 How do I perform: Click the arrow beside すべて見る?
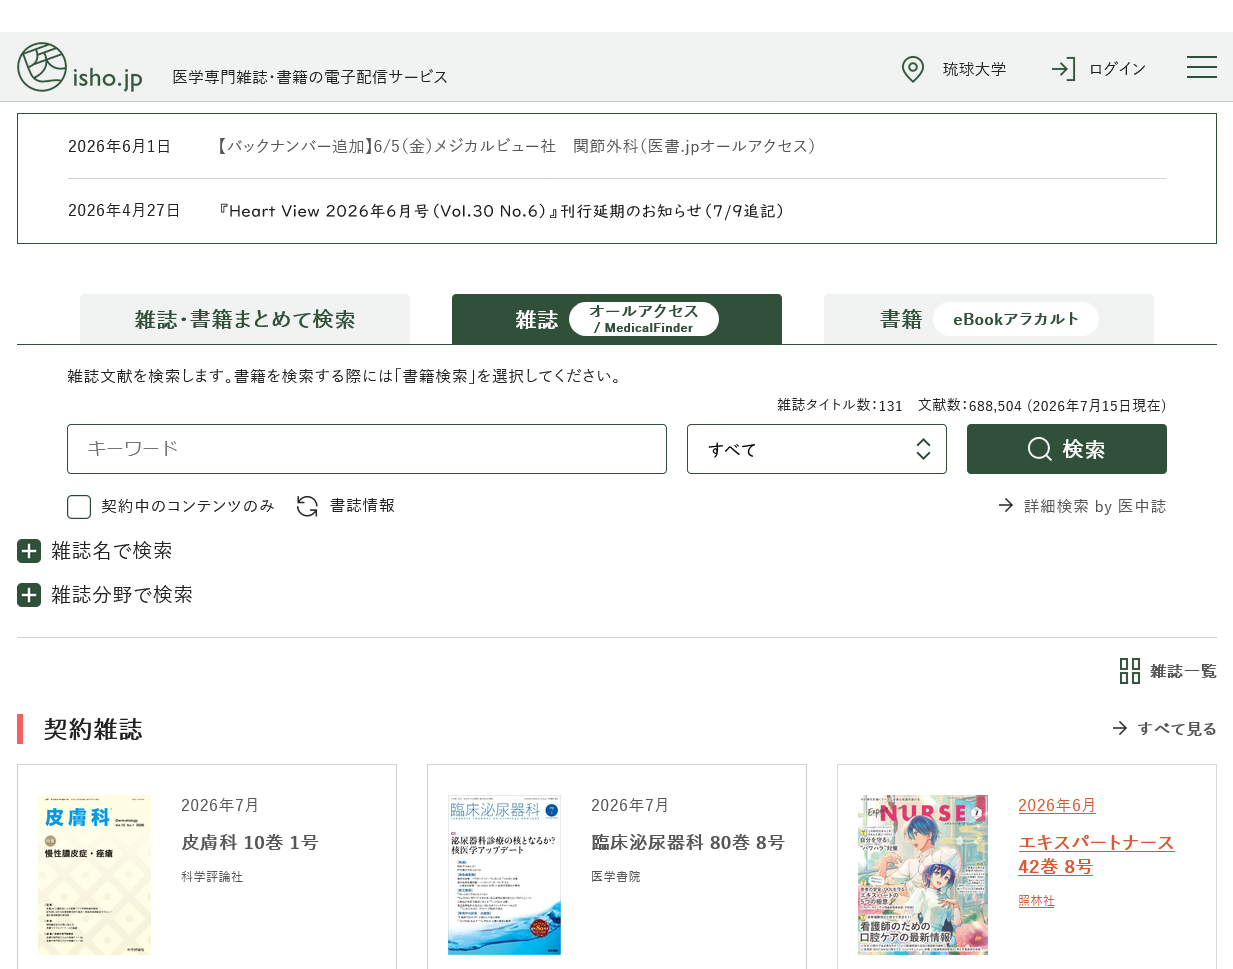click(x=1120, y=729)
